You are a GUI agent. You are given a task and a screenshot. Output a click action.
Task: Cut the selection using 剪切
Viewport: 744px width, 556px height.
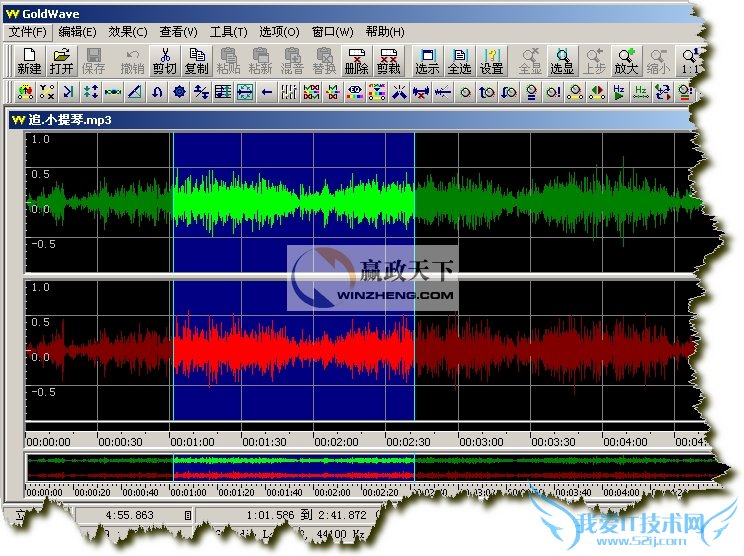pyautogui.click(x=164, y=61)
